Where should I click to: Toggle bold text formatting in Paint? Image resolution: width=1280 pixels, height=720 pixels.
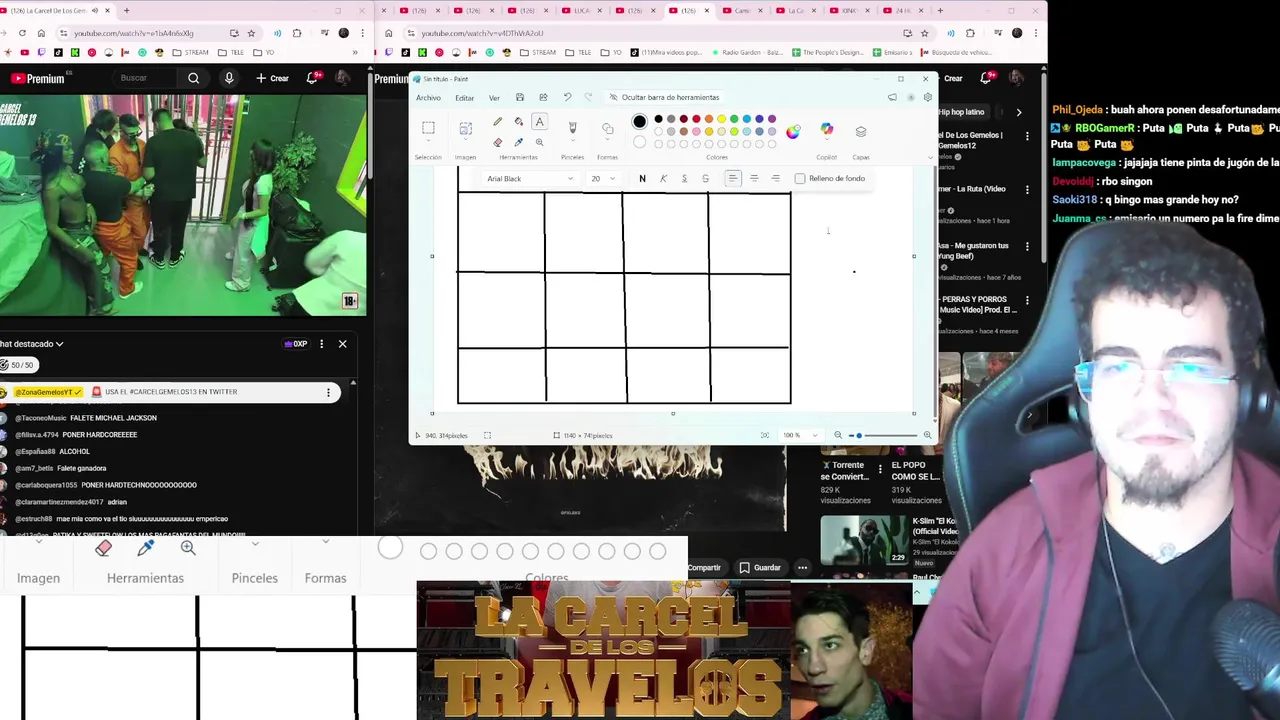click(642, 179)
